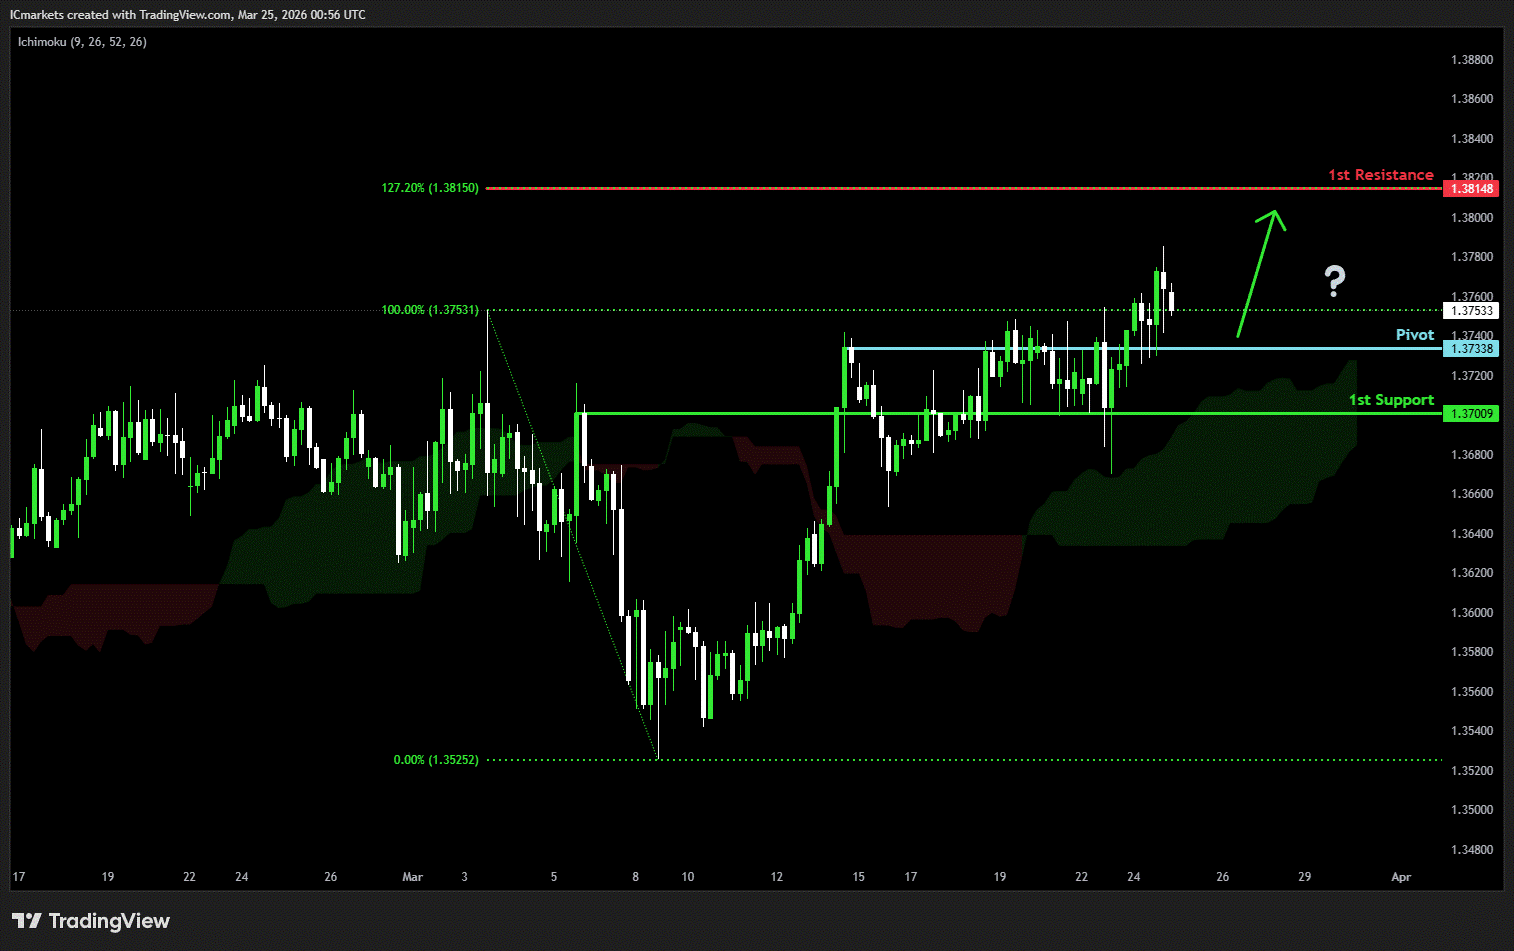This screenshot has width=1514, height=951.
Task: Select the 127.20% (1.38150) Fibonacci label
Action: pyautogui.click(x=429, y=188)
